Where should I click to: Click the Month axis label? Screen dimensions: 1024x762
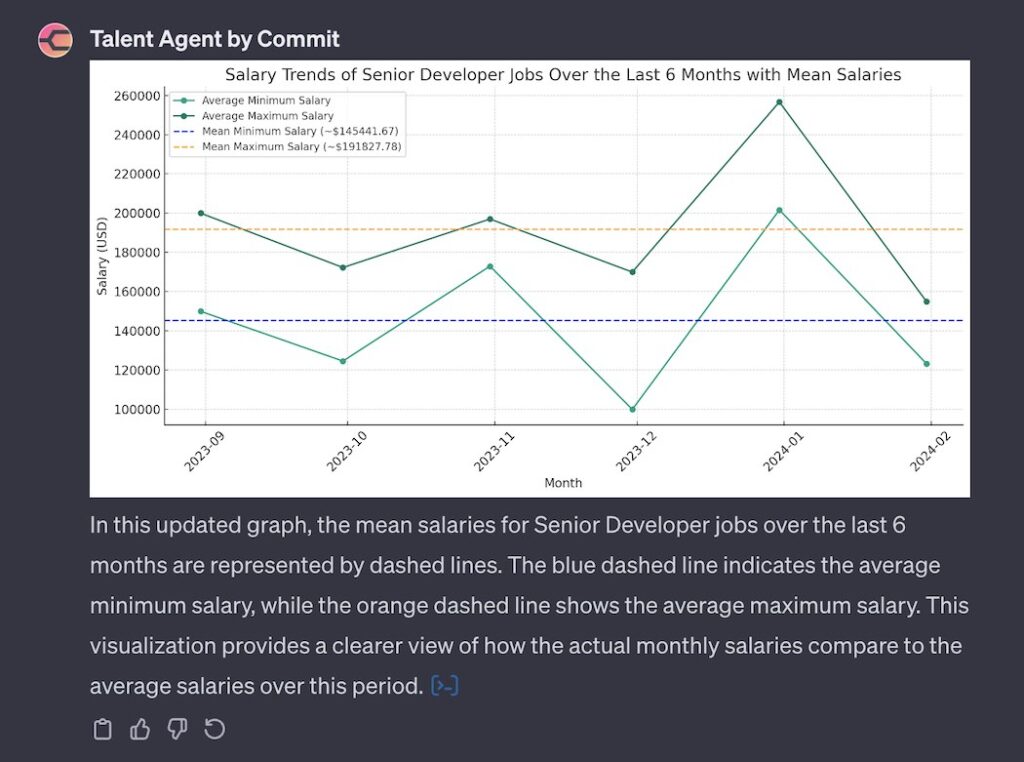(x=564, y=482)
